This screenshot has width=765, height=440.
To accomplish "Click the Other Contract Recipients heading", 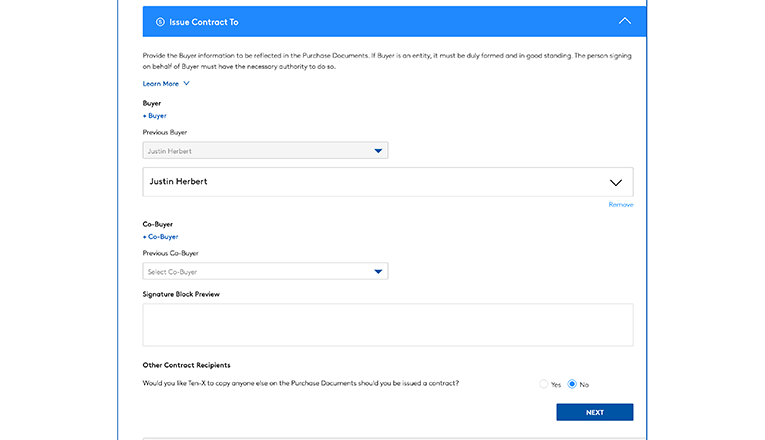I will [x=186, y=365].
